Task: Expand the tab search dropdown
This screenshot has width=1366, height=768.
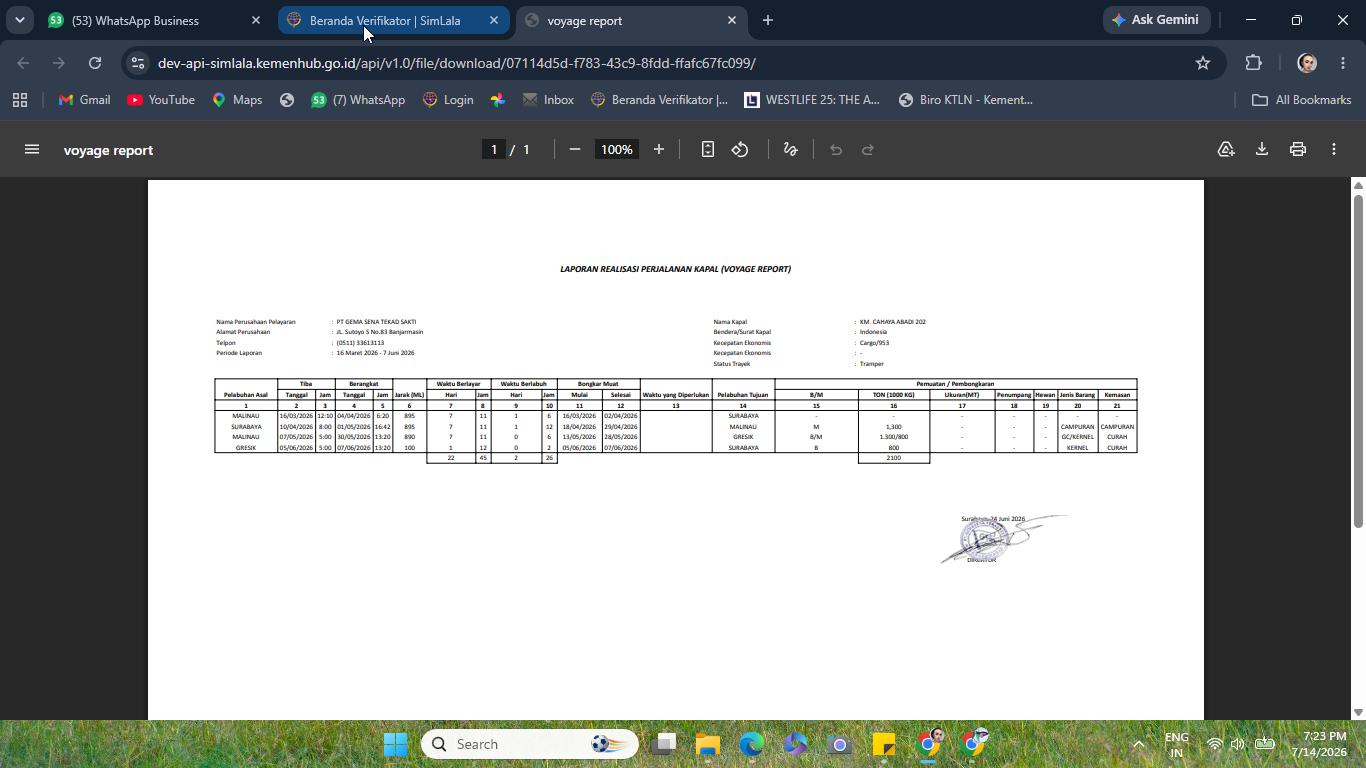Action: (19, 20)
